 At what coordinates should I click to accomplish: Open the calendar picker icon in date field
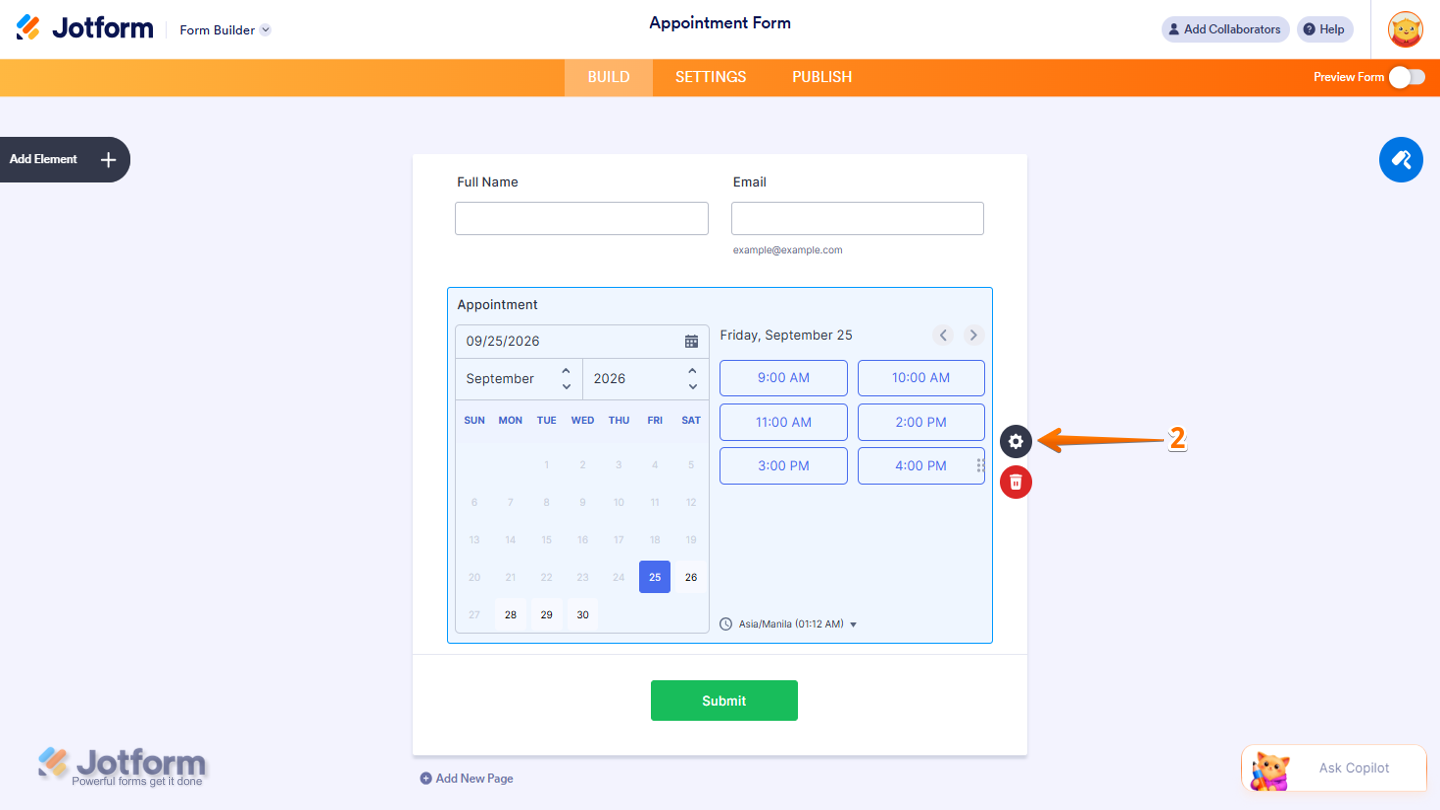tap(691, 341)
